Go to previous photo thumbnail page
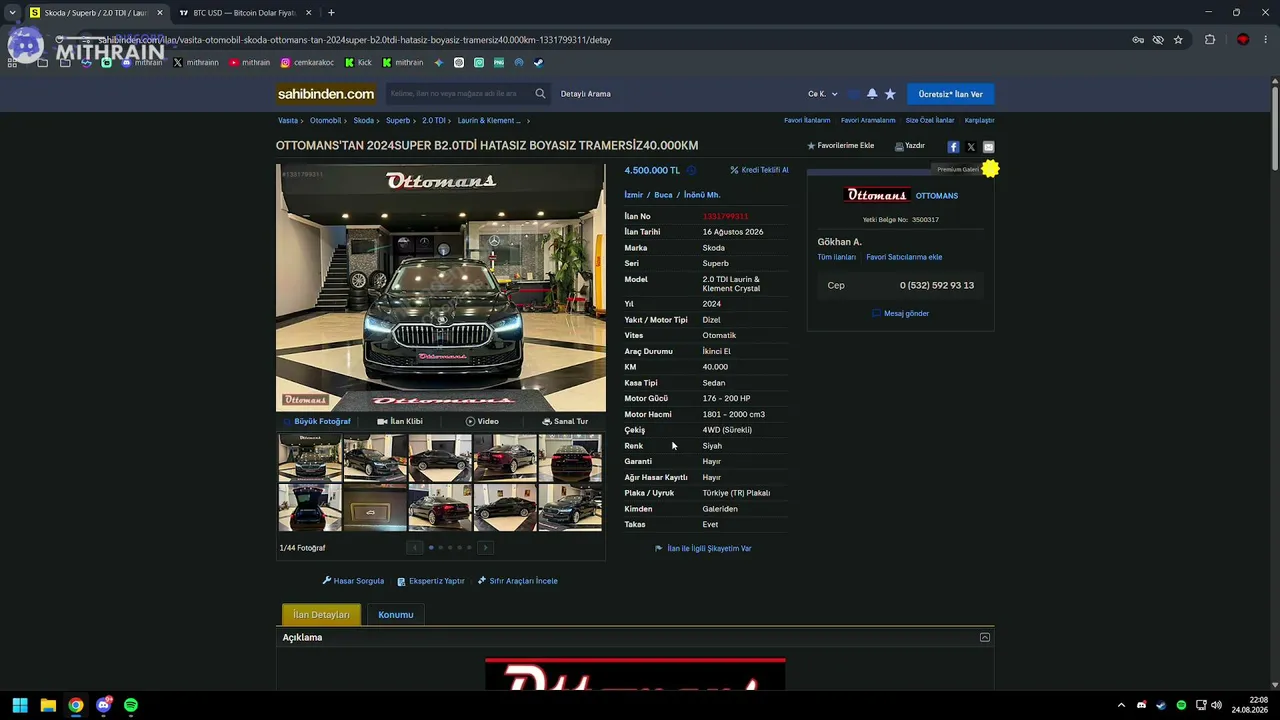Image resolution: width=1280 pixels, height=720 pixels. point(415,547)
